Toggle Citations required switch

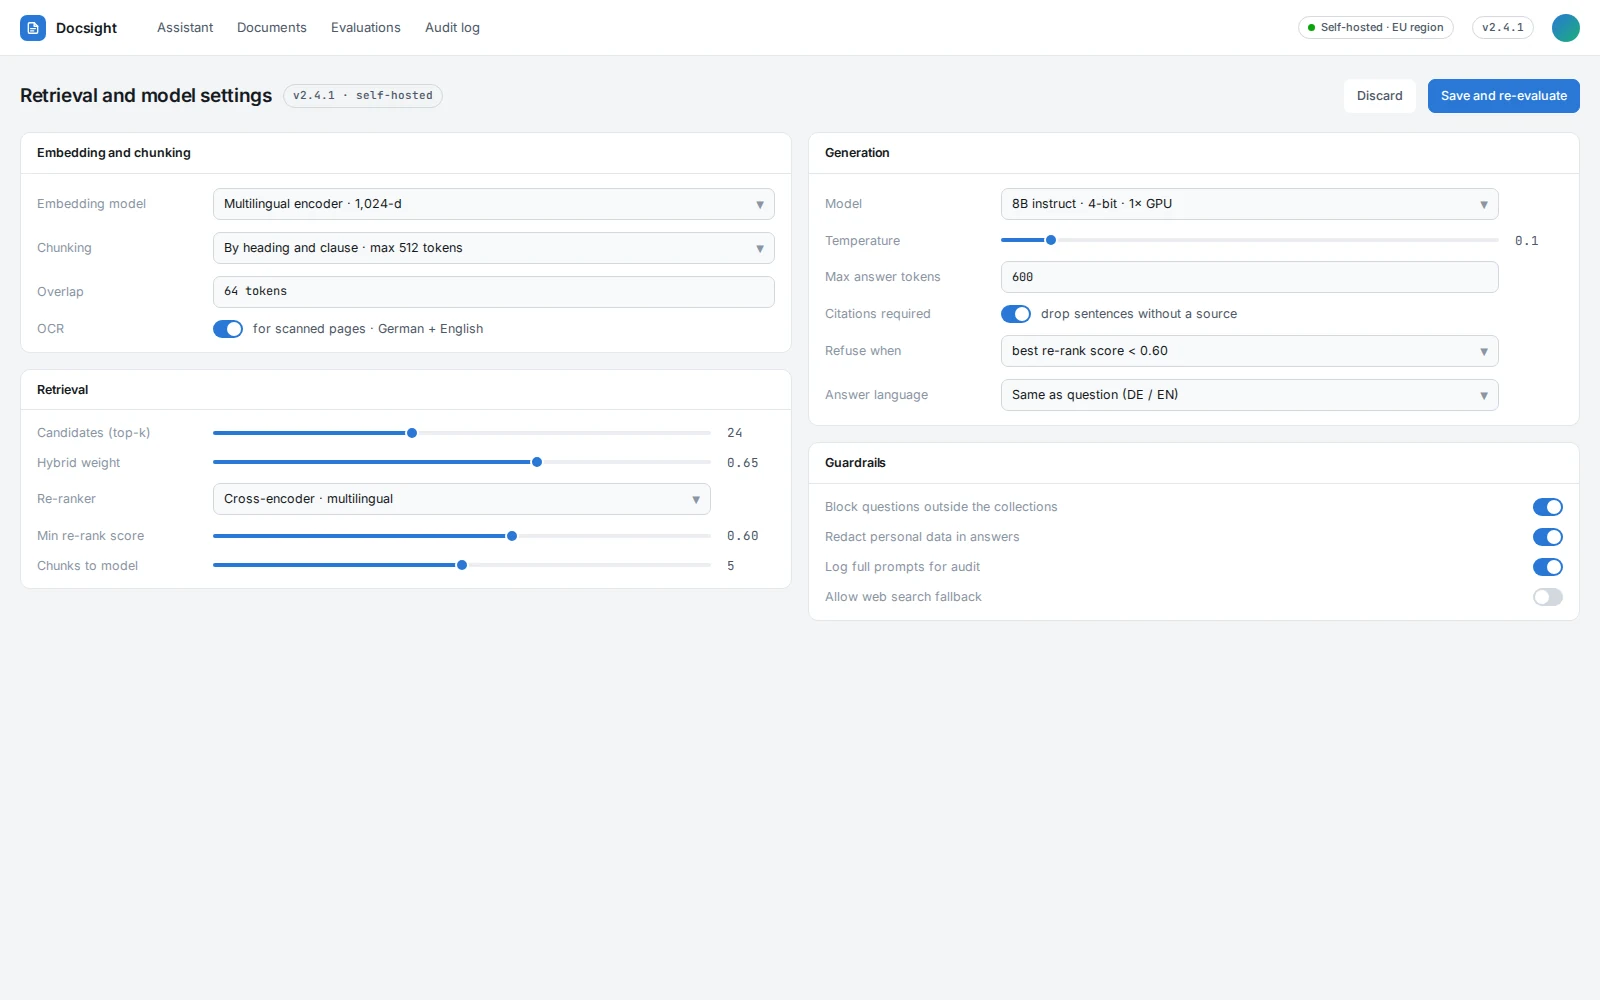pos(1016,314)
